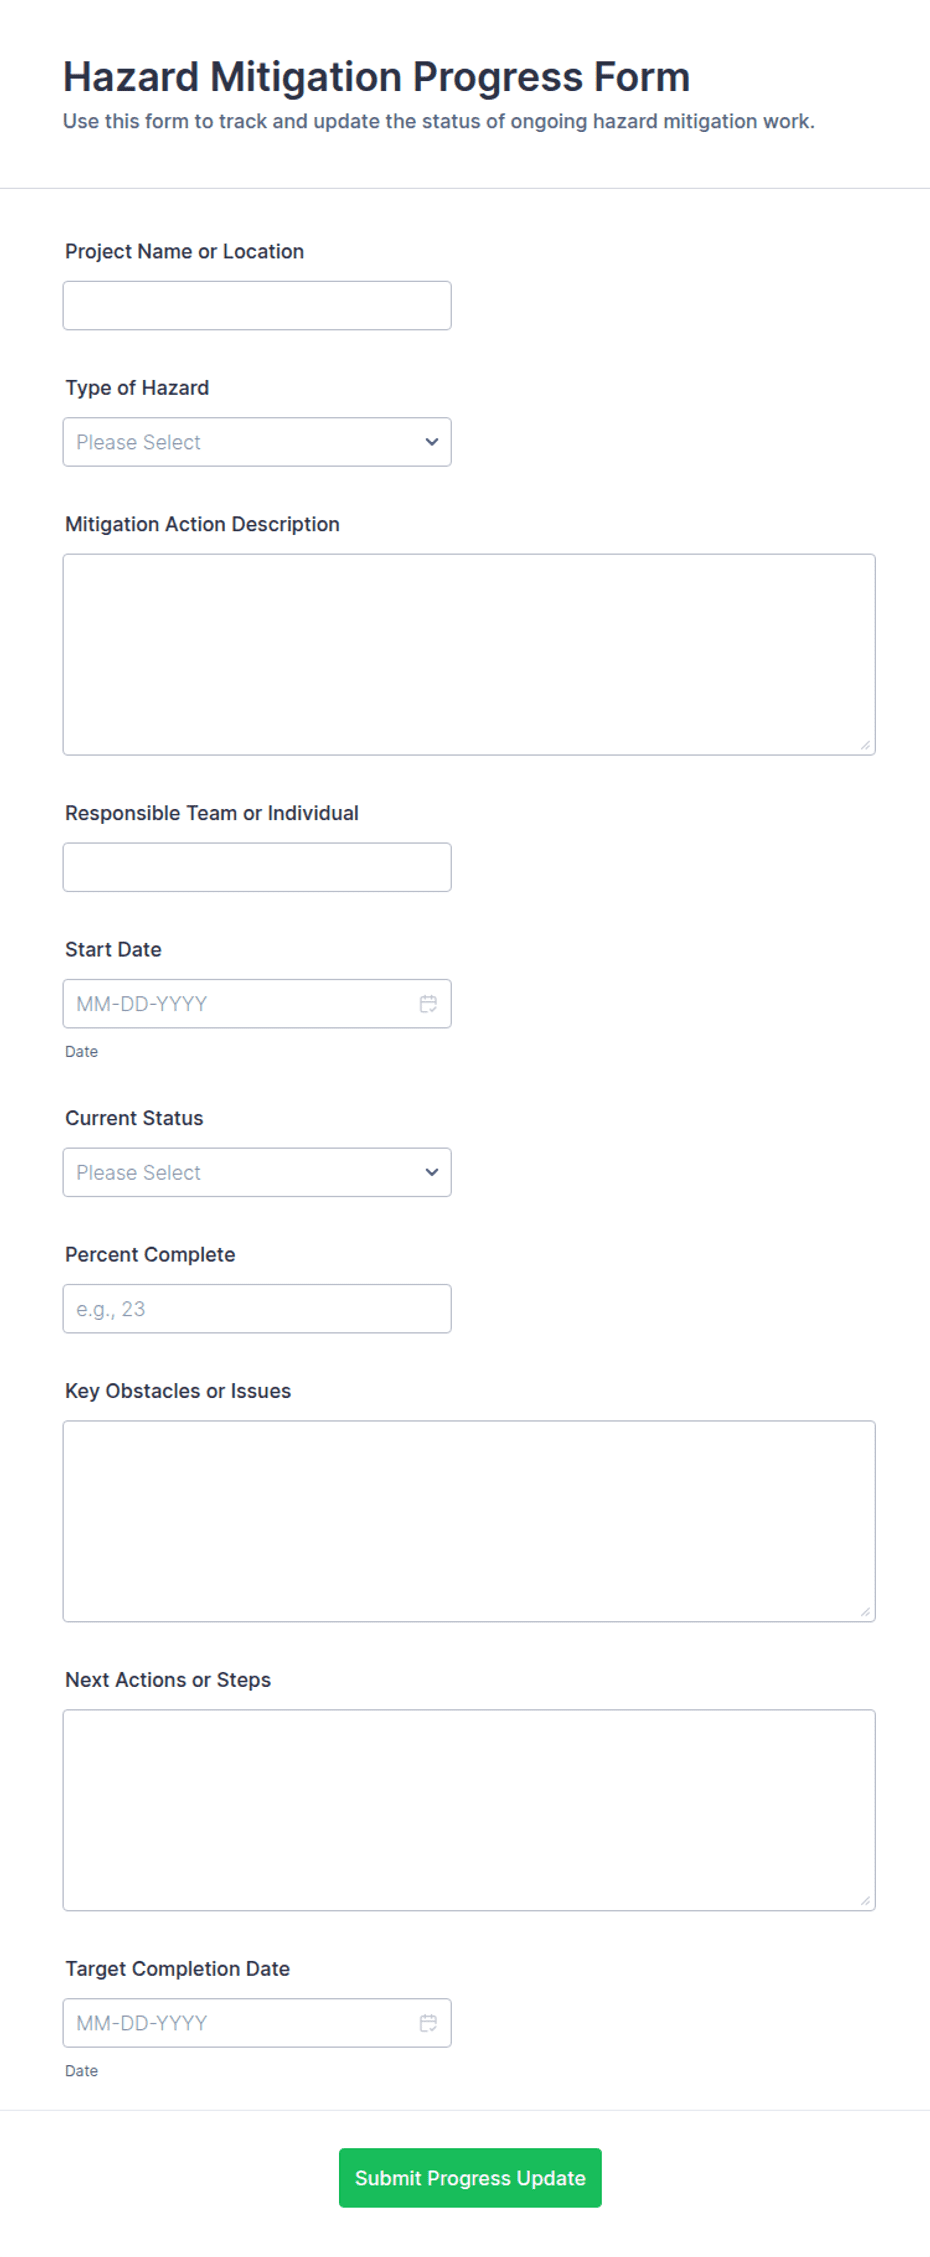The image size is (930, 2257).
Task: Click the Current Status chevron arrow
Action: 432,1172
